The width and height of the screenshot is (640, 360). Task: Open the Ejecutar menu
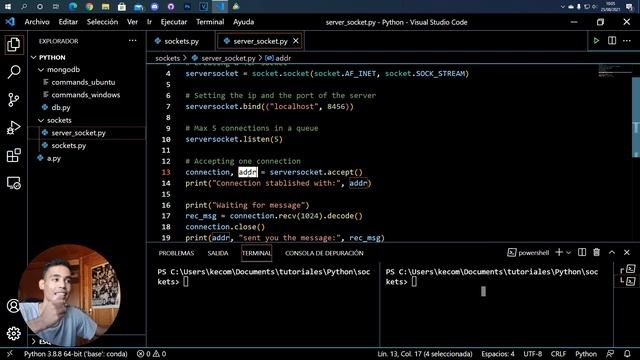173,22
